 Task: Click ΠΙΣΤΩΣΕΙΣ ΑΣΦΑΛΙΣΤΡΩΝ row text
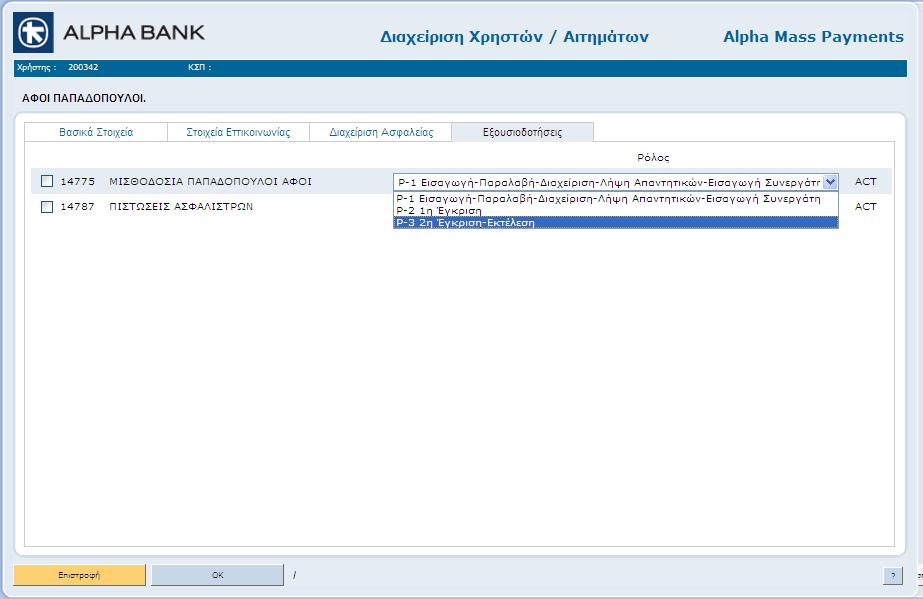pyautogui.click(x=181, y=207)
